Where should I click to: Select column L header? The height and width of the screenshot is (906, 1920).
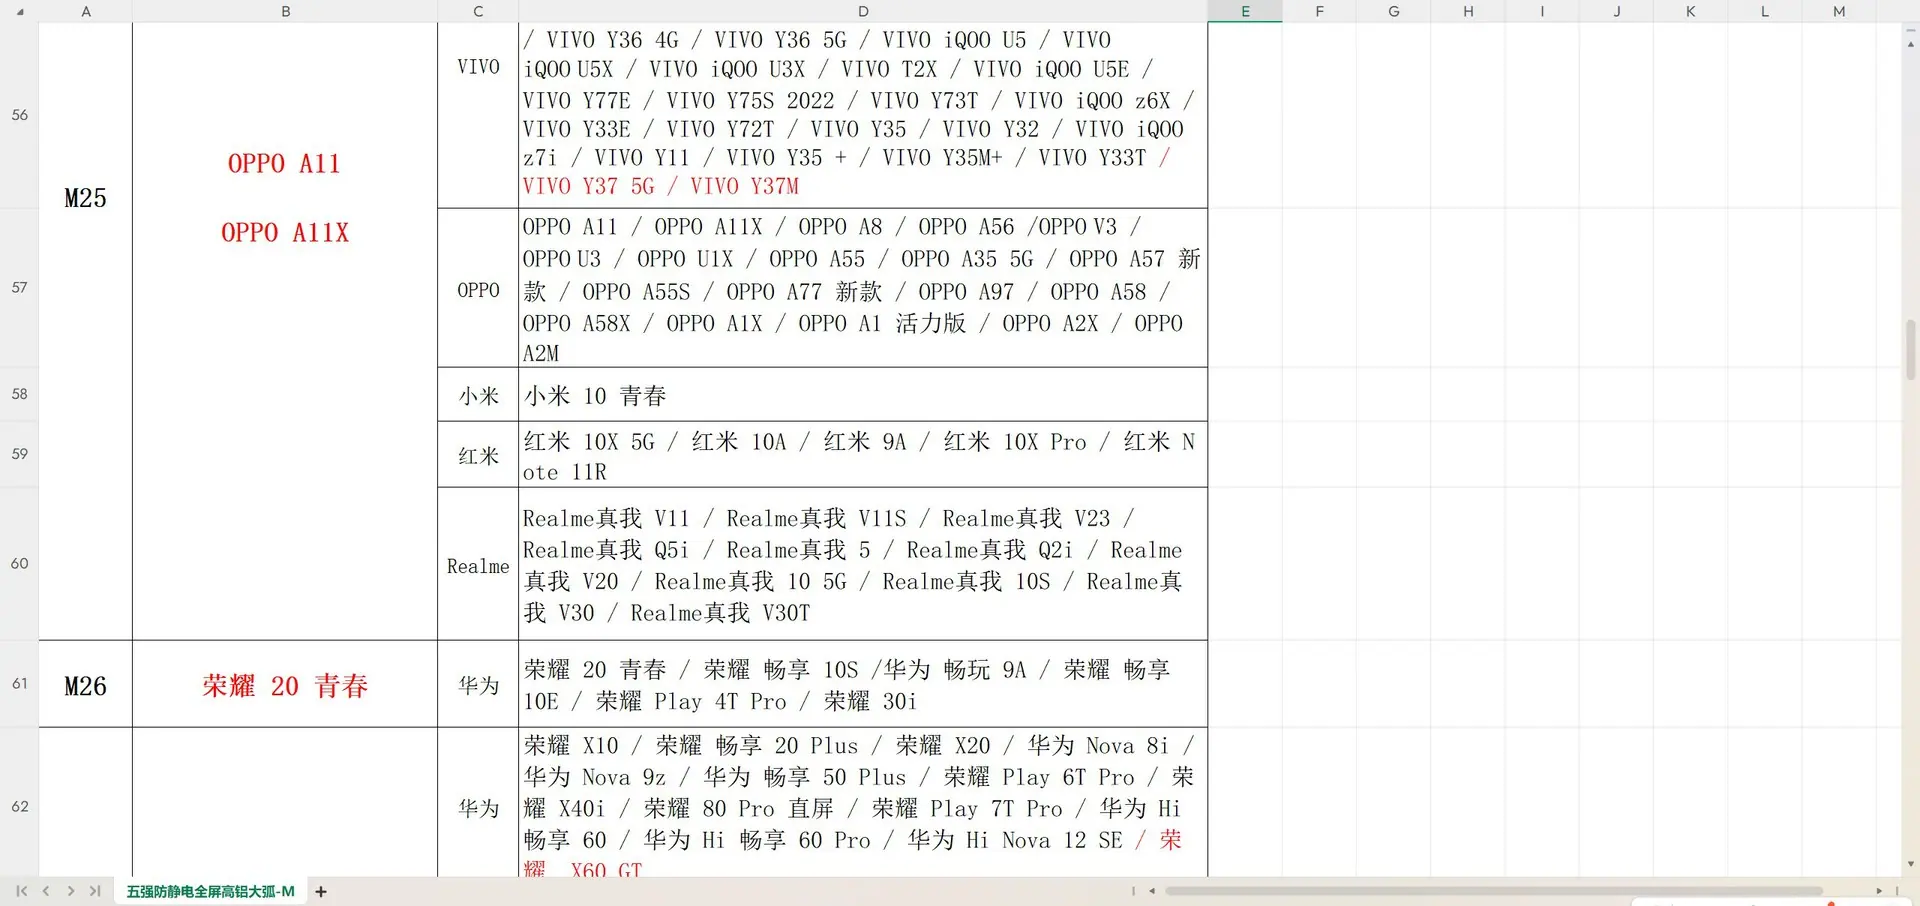(x=1764, y=11)
